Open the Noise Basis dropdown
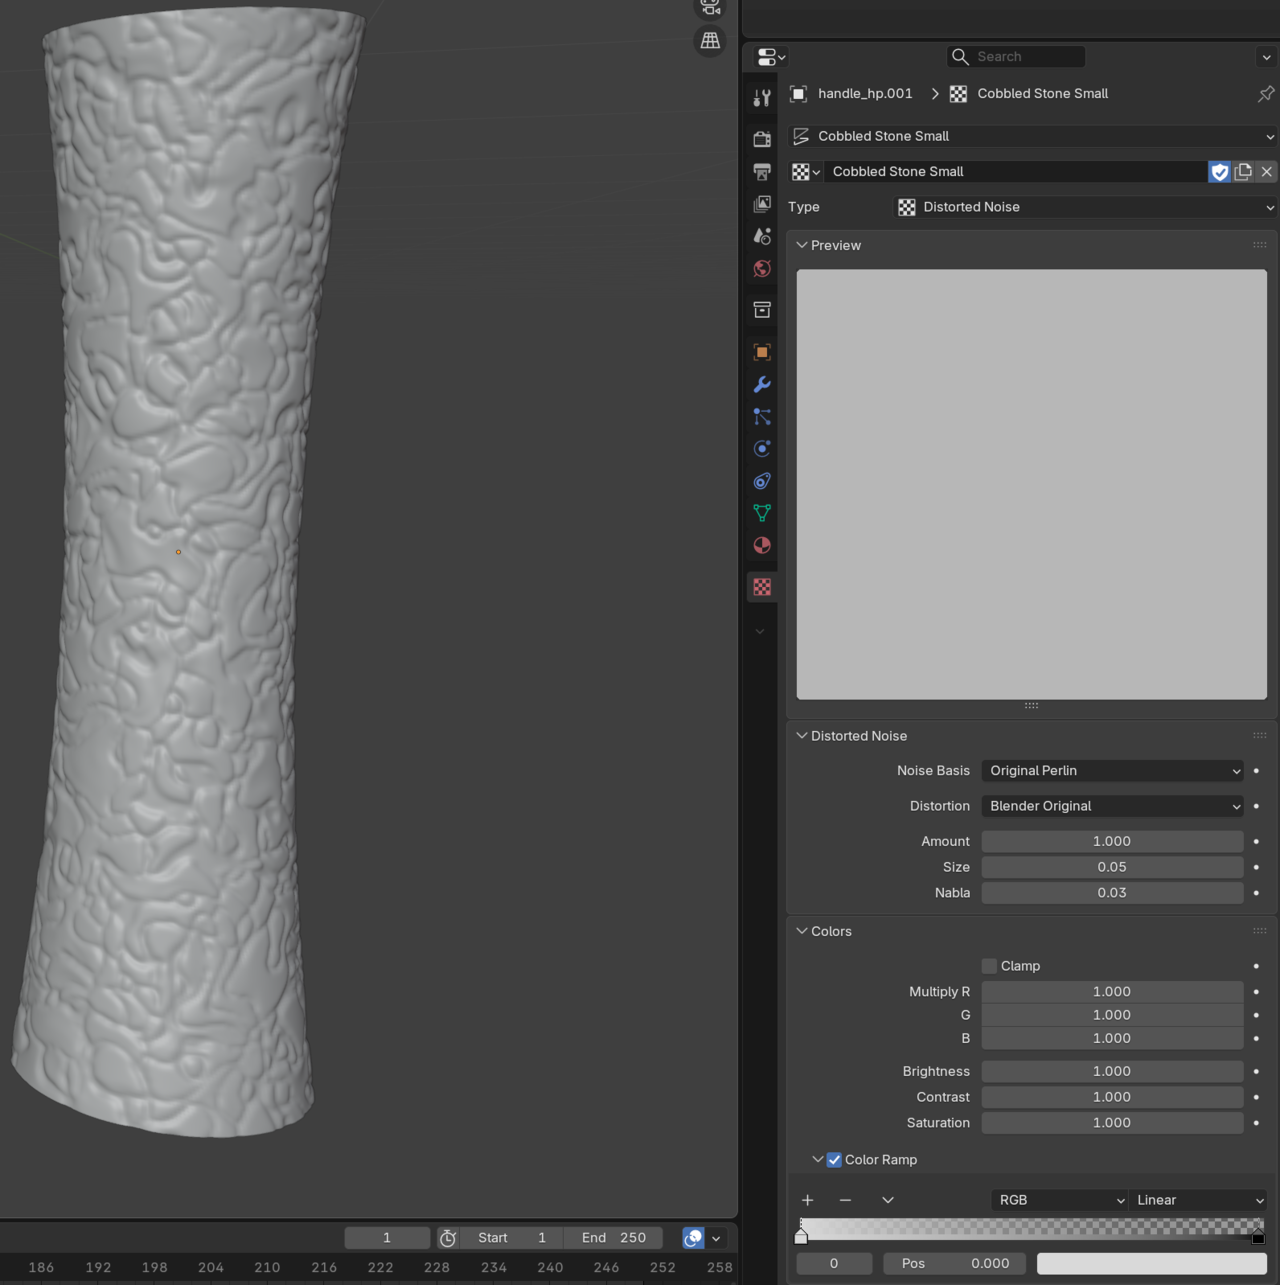Screen dimensions: 1280x1285 pos(1112,771)
